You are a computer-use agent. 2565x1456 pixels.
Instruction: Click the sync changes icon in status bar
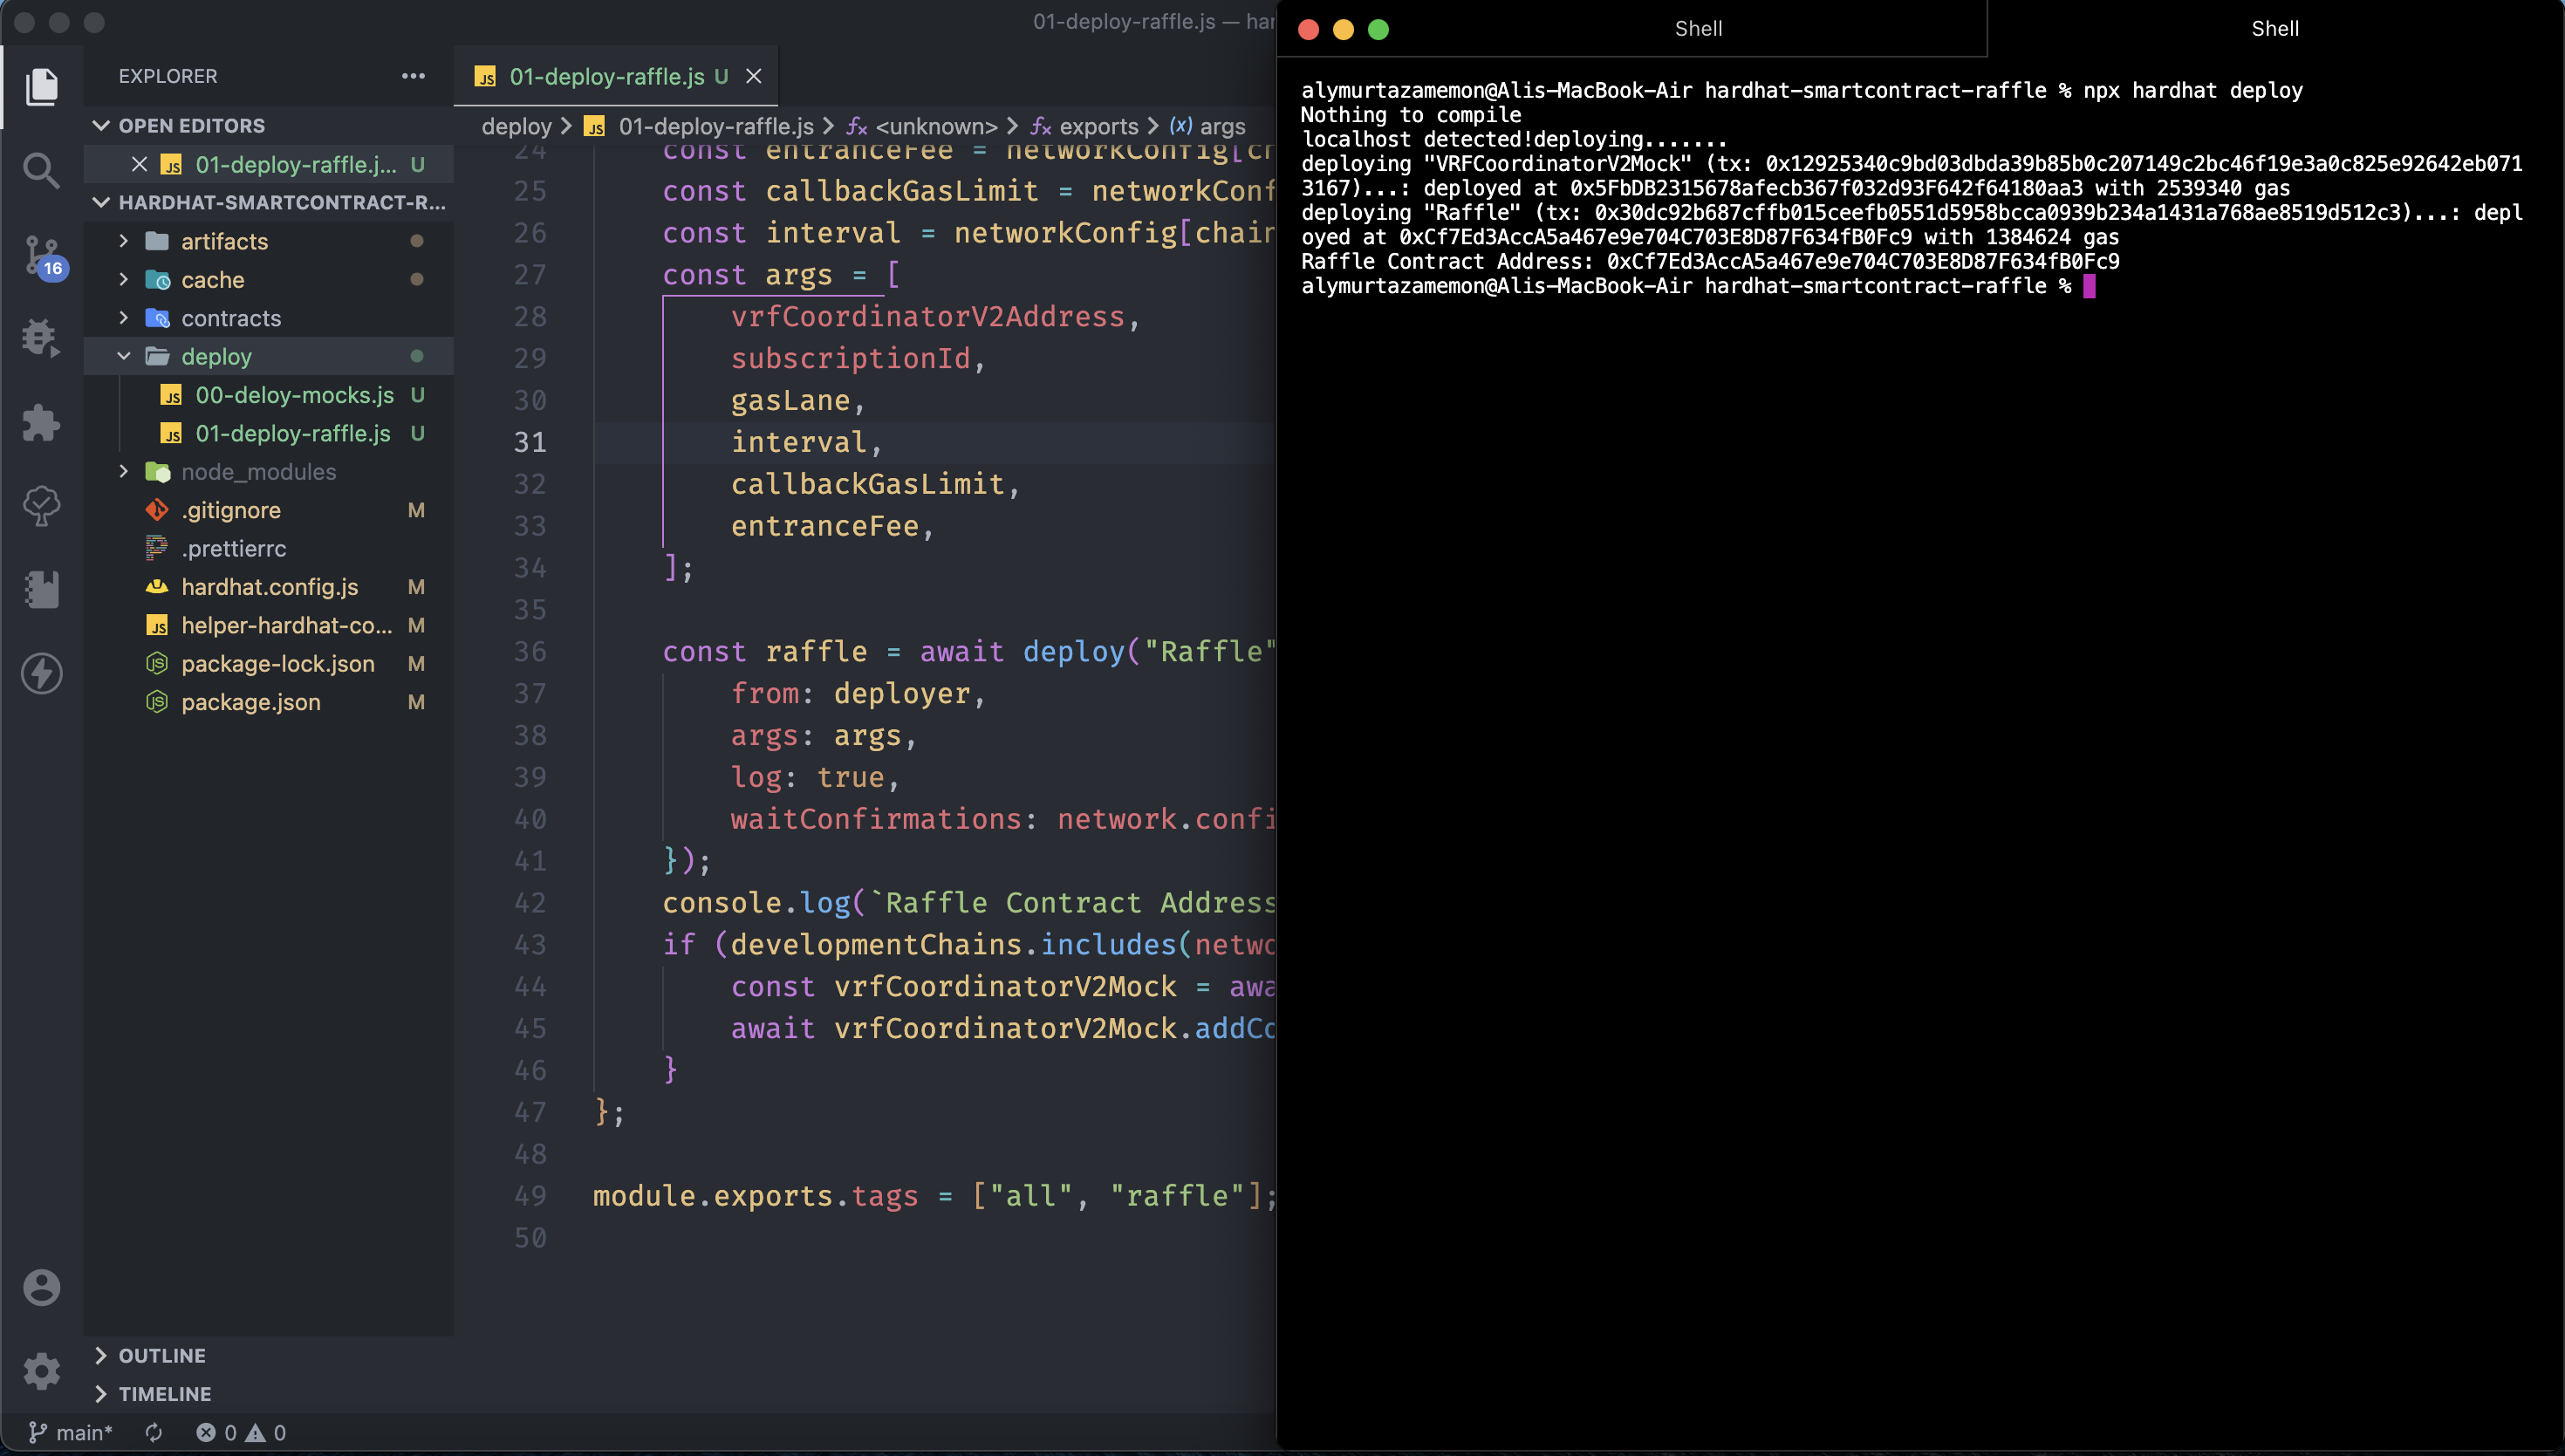154,1432
